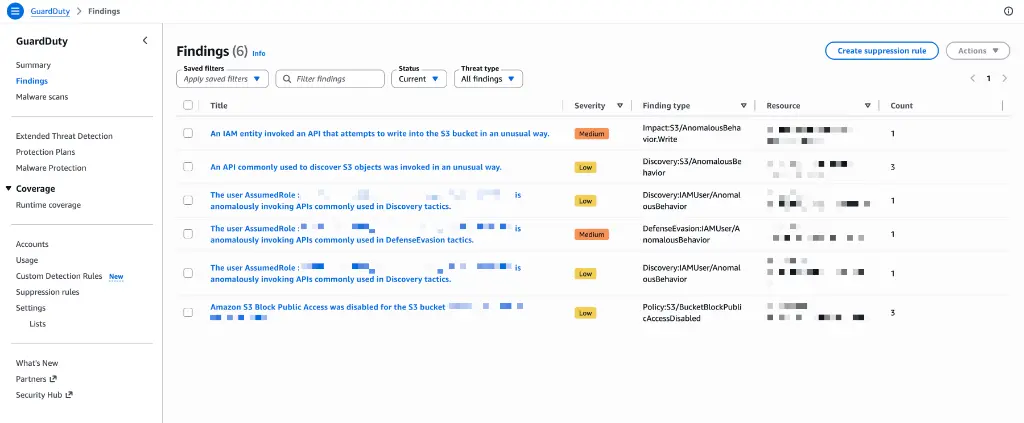Click the Partners external link icon
This screenshot has width=1024, height=423.
click(x=54, y=379)
